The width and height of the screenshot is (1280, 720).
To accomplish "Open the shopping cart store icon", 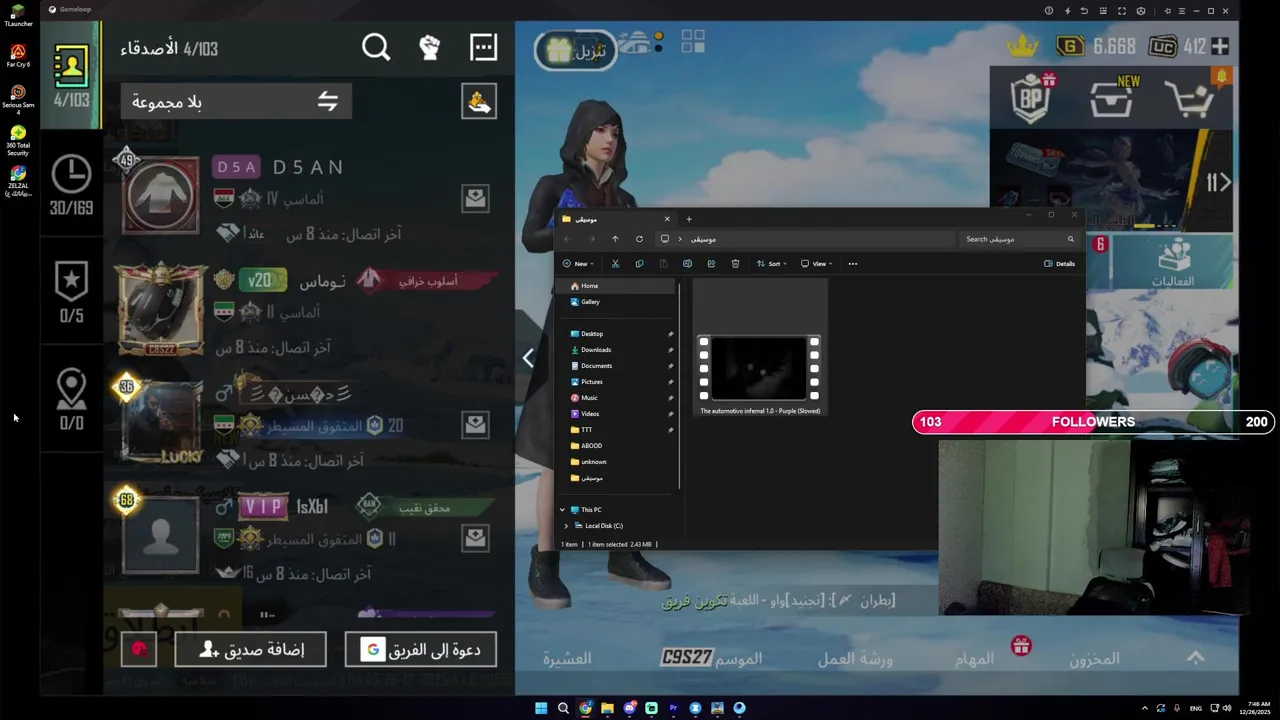I will tap(1190, 99).
